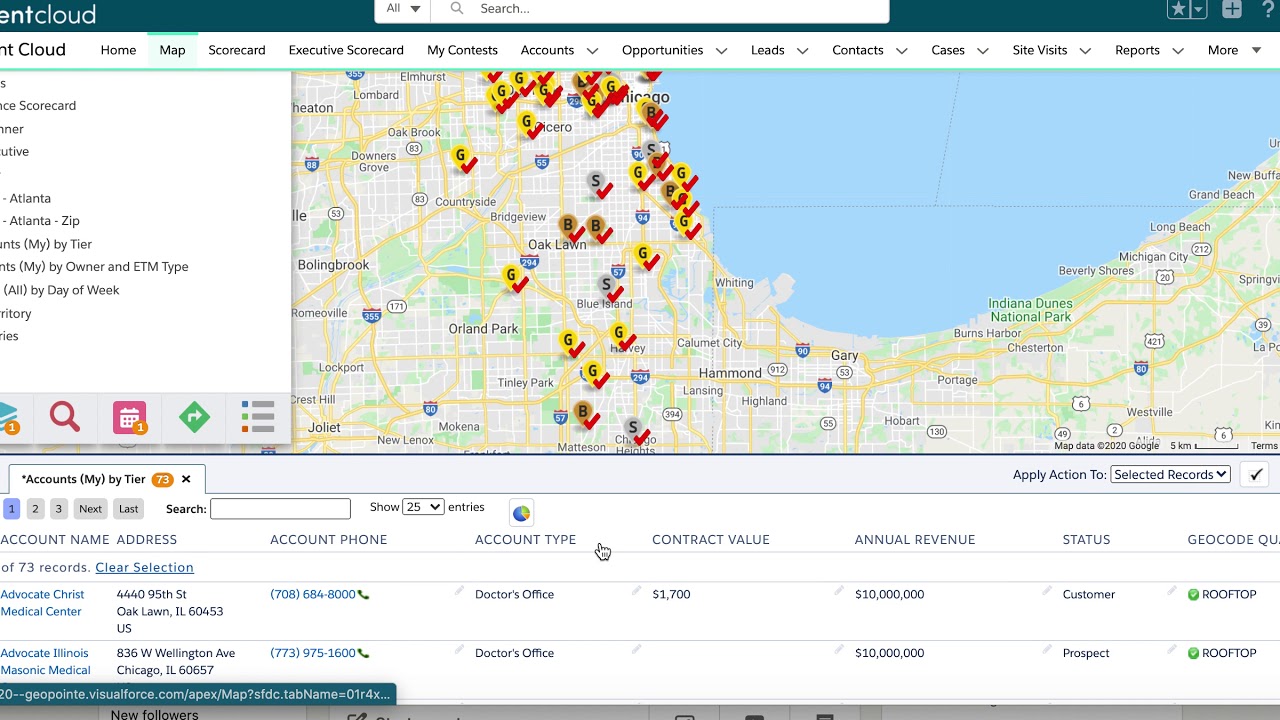Expand the Contacts menu chevron

(x=901, y=51)
